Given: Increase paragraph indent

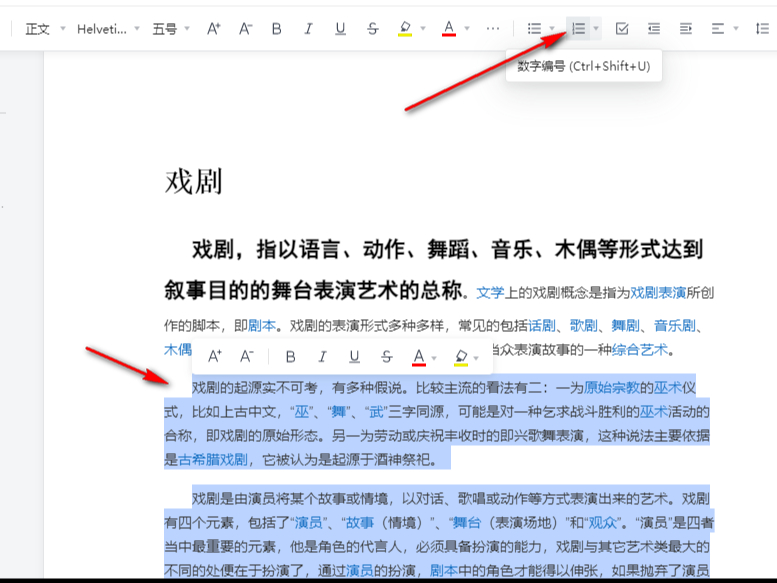Looking at the screenshot, I should tap(686, 29).
